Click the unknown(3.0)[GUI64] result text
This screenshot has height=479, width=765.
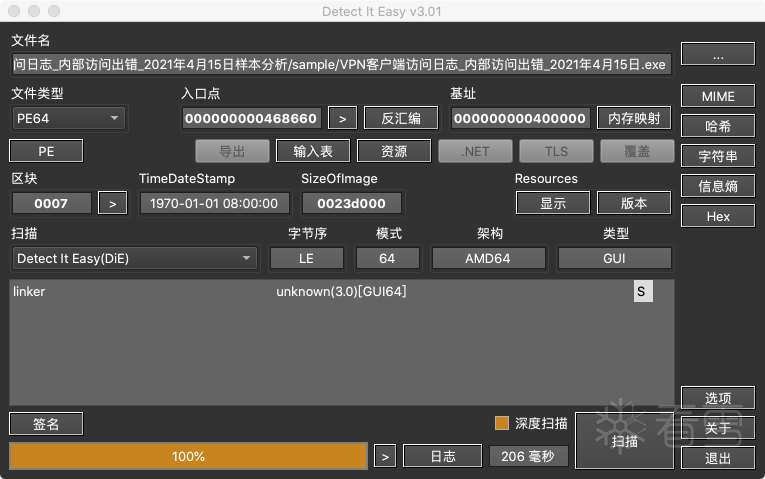coord(341,291)
